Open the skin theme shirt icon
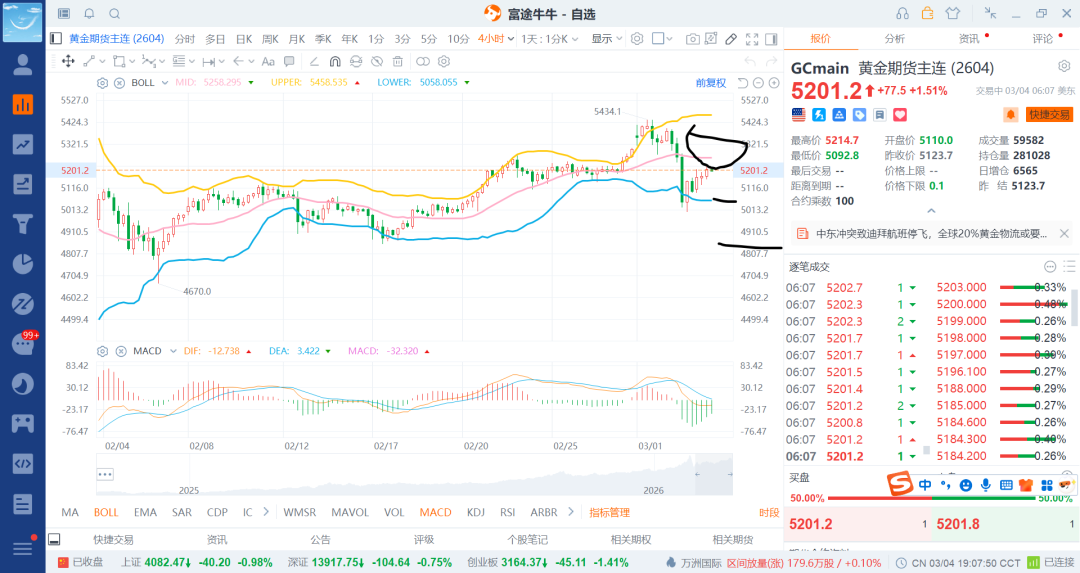 point(953,14)
